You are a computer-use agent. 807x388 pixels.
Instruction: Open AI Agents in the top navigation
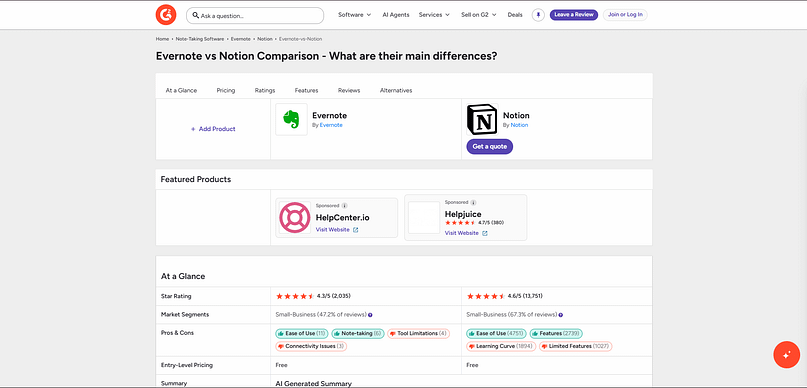click(396, 15)
